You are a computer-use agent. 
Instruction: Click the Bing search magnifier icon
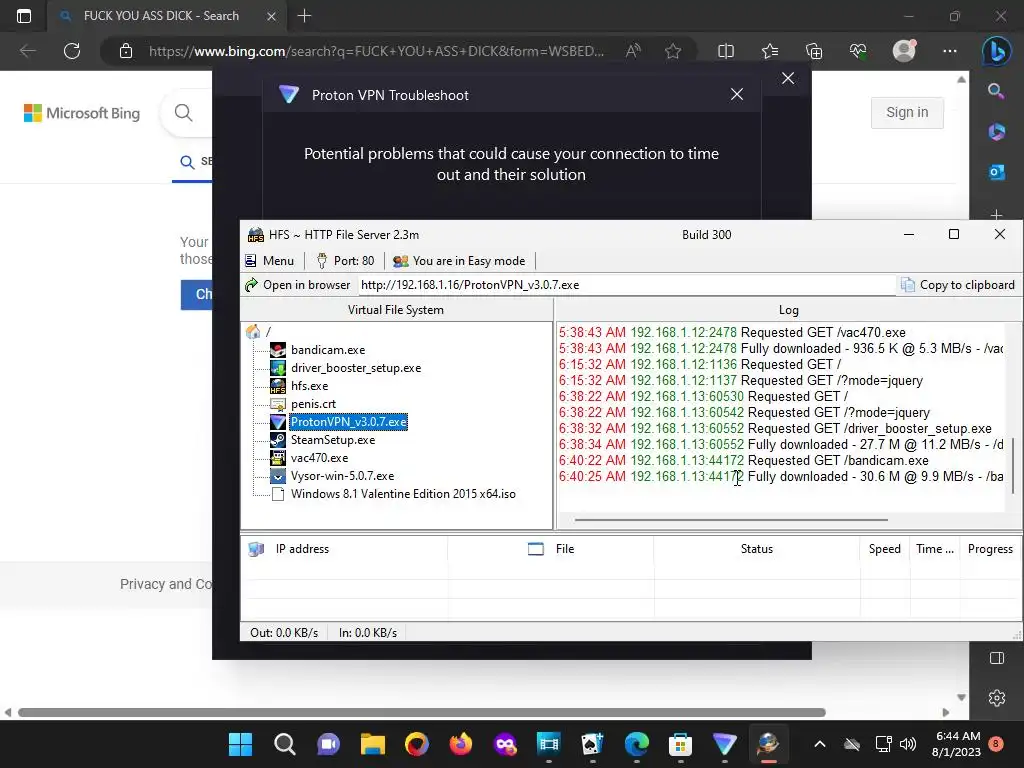(x=184, y=113)
